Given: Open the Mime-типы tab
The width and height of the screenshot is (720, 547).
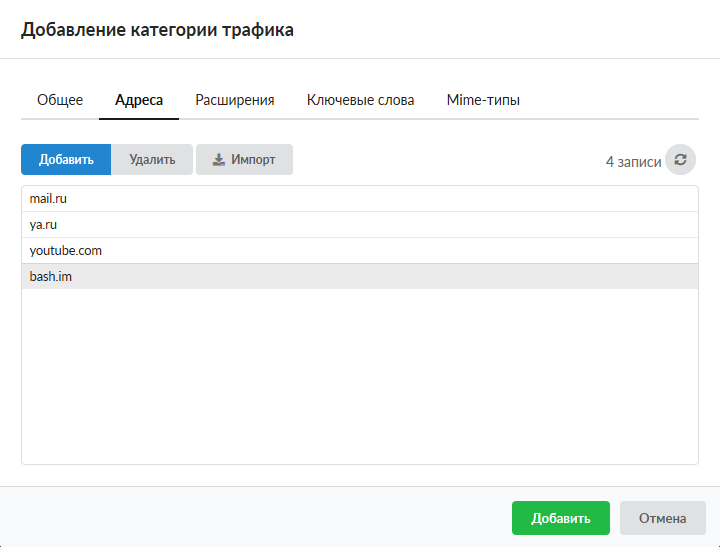Looking at the screenshot, I should pos(483,100).
